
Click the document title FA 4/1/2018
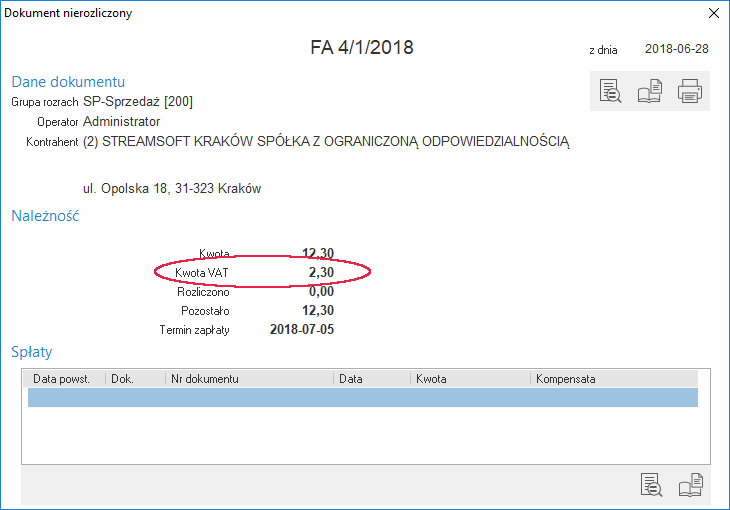(x=362, y=48)
